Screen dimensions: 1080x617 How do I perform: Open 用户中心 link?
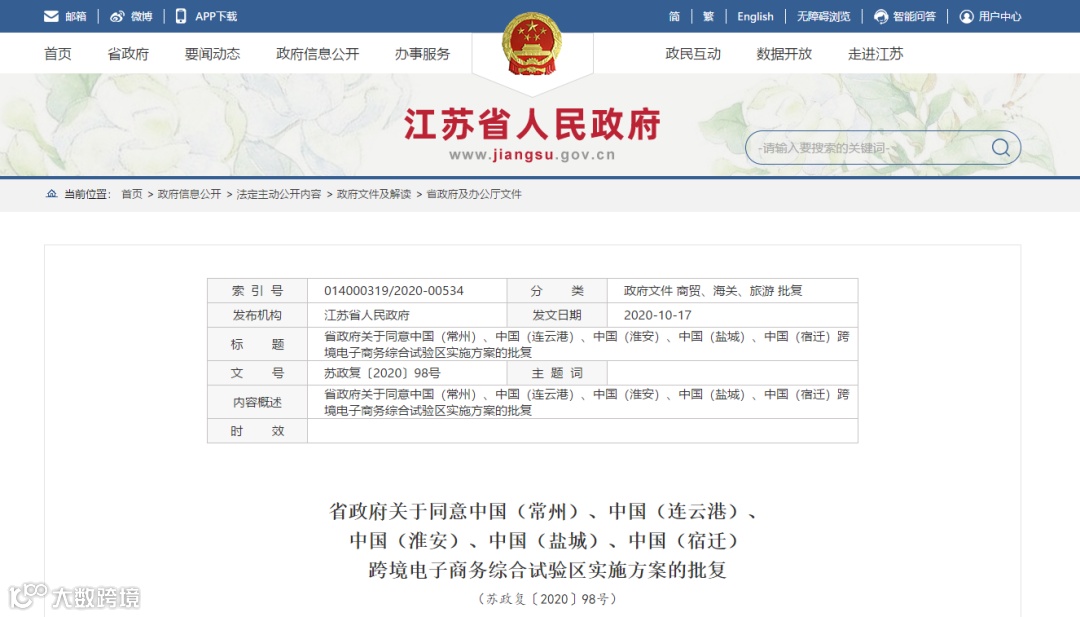pos(999,17)
